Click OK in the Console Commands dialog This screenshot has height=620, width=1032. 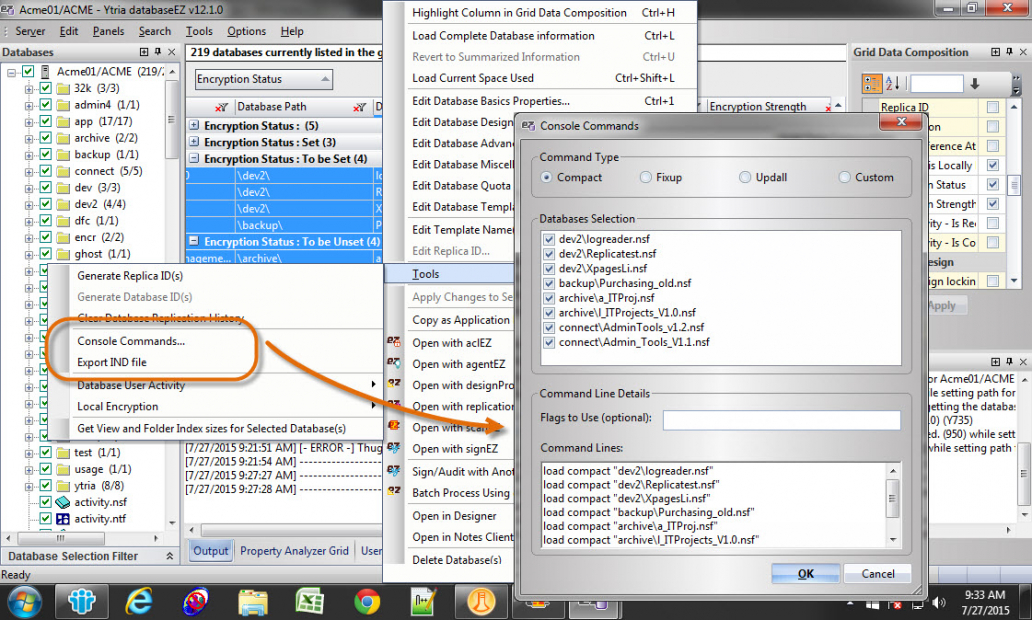click(806, 573)
